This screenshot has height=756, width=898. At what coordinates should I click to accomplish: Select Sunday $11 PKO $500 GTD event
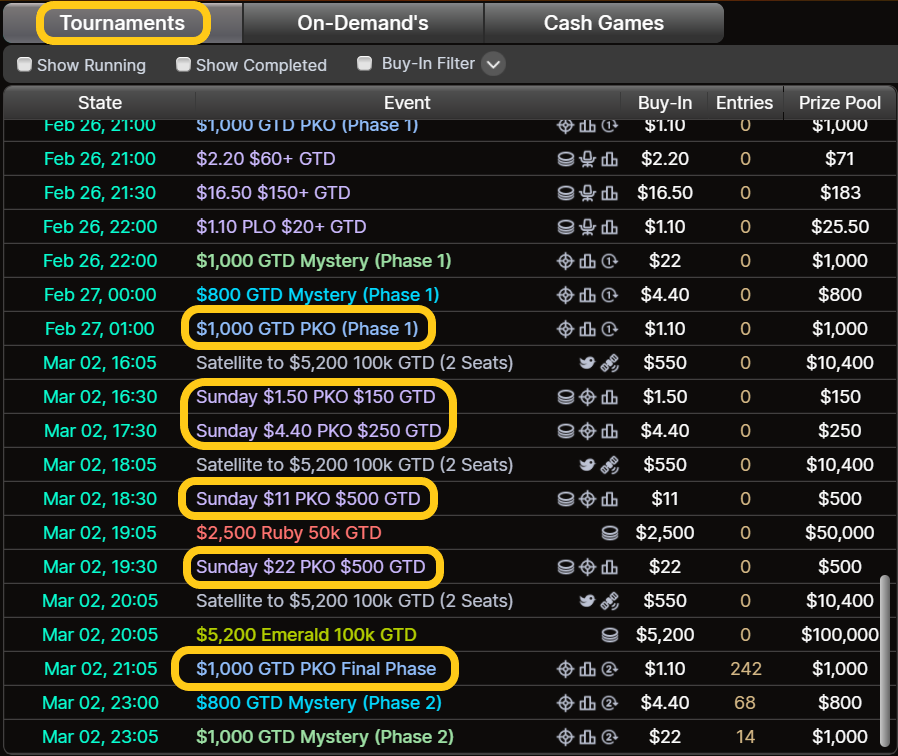point(308,499)
